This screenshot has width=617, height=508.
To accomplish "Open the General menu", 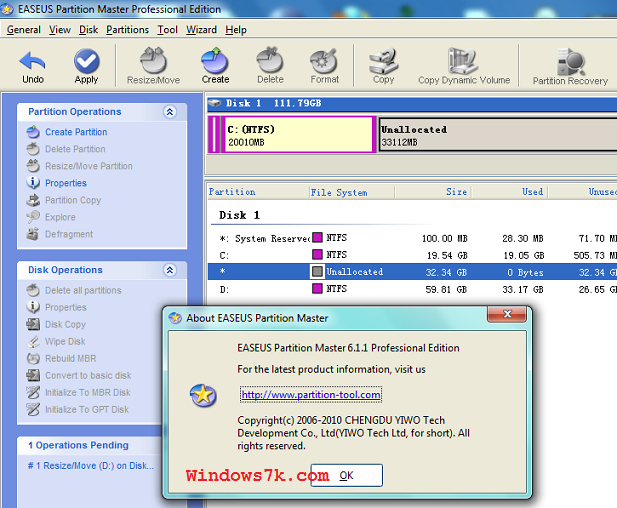I will point(24,30).
